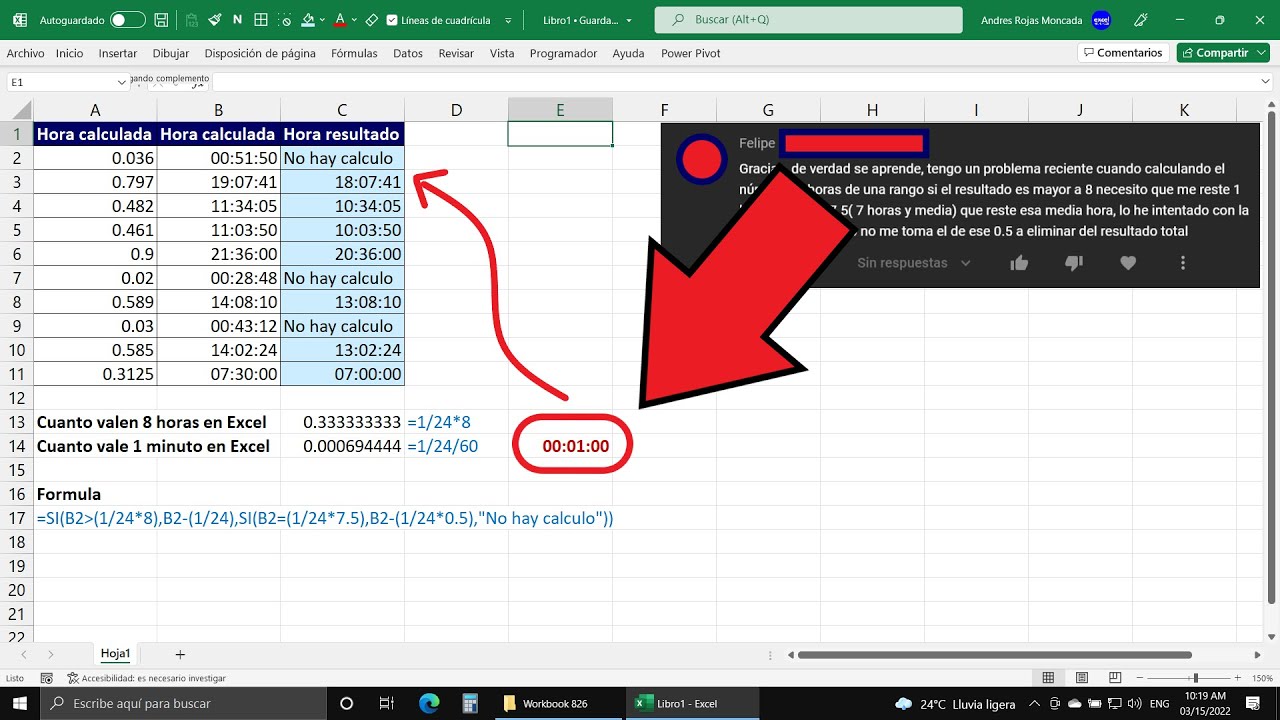Uncheck Líneas de cuadrícula checkbox

[x=391, y=20]
